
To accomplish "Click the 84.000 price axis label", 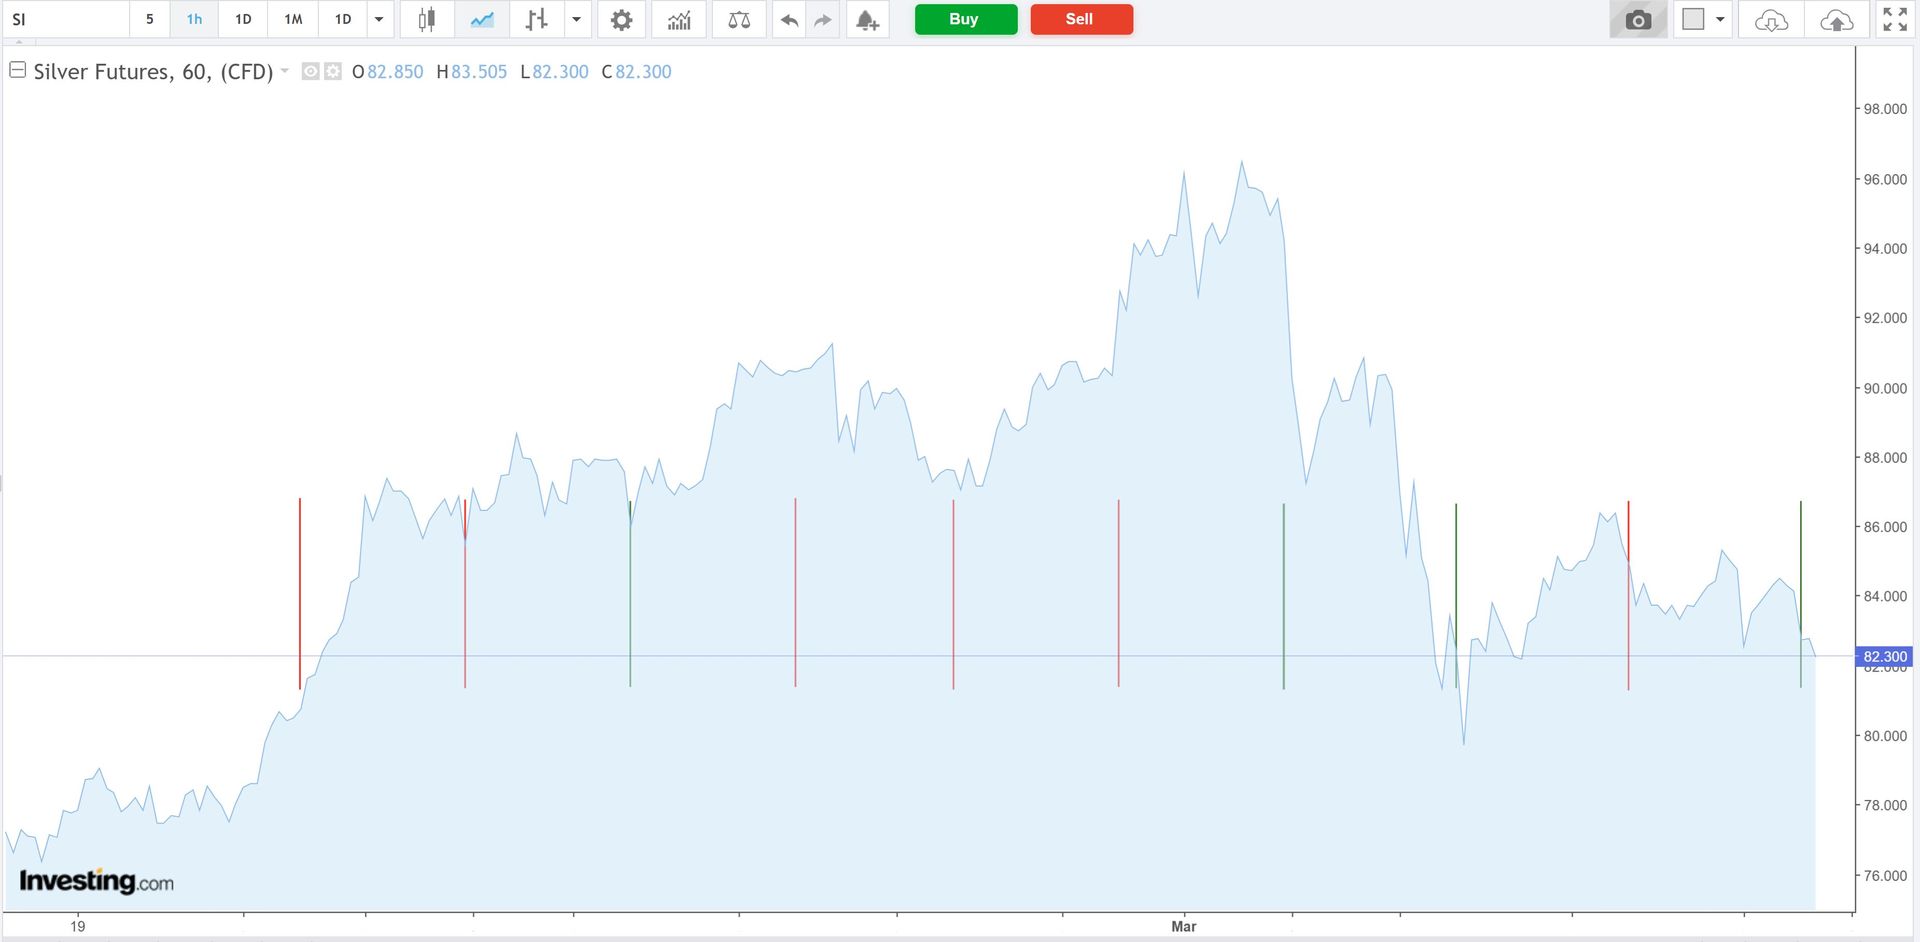I will (1885, 597).
